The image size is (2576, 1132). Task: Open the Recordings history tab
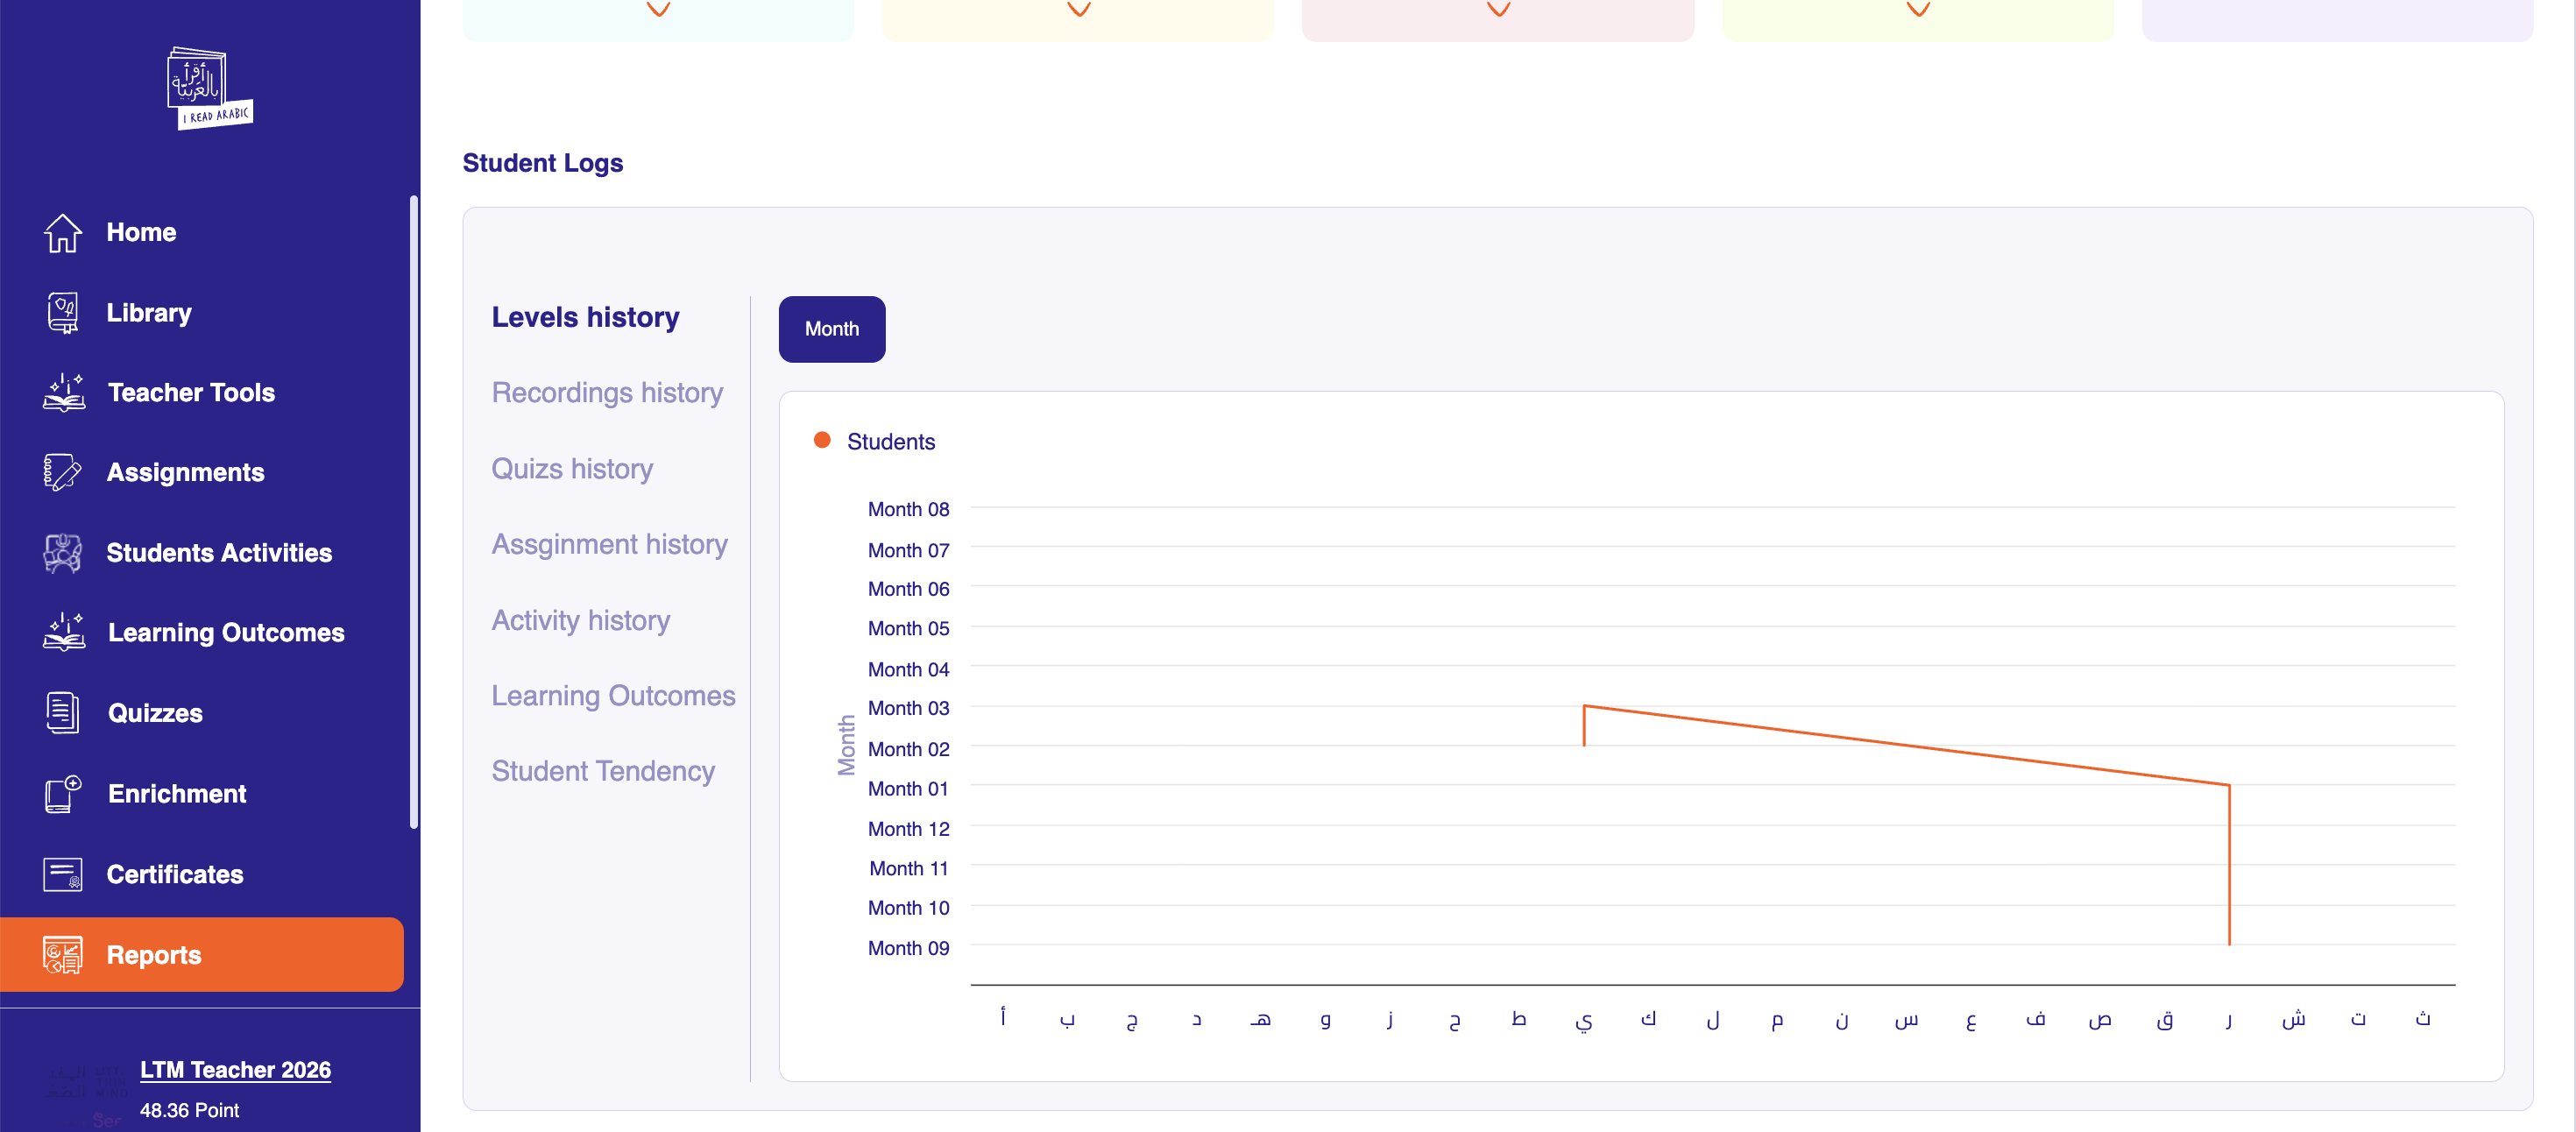[x=606, y=392]
